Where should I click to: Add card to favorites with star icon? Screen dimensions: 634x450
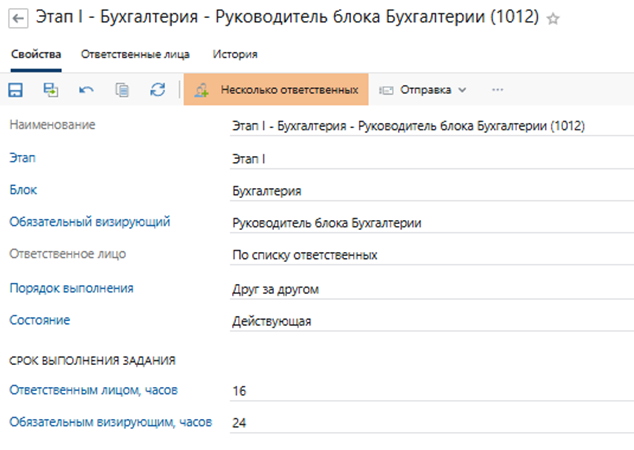582,19
